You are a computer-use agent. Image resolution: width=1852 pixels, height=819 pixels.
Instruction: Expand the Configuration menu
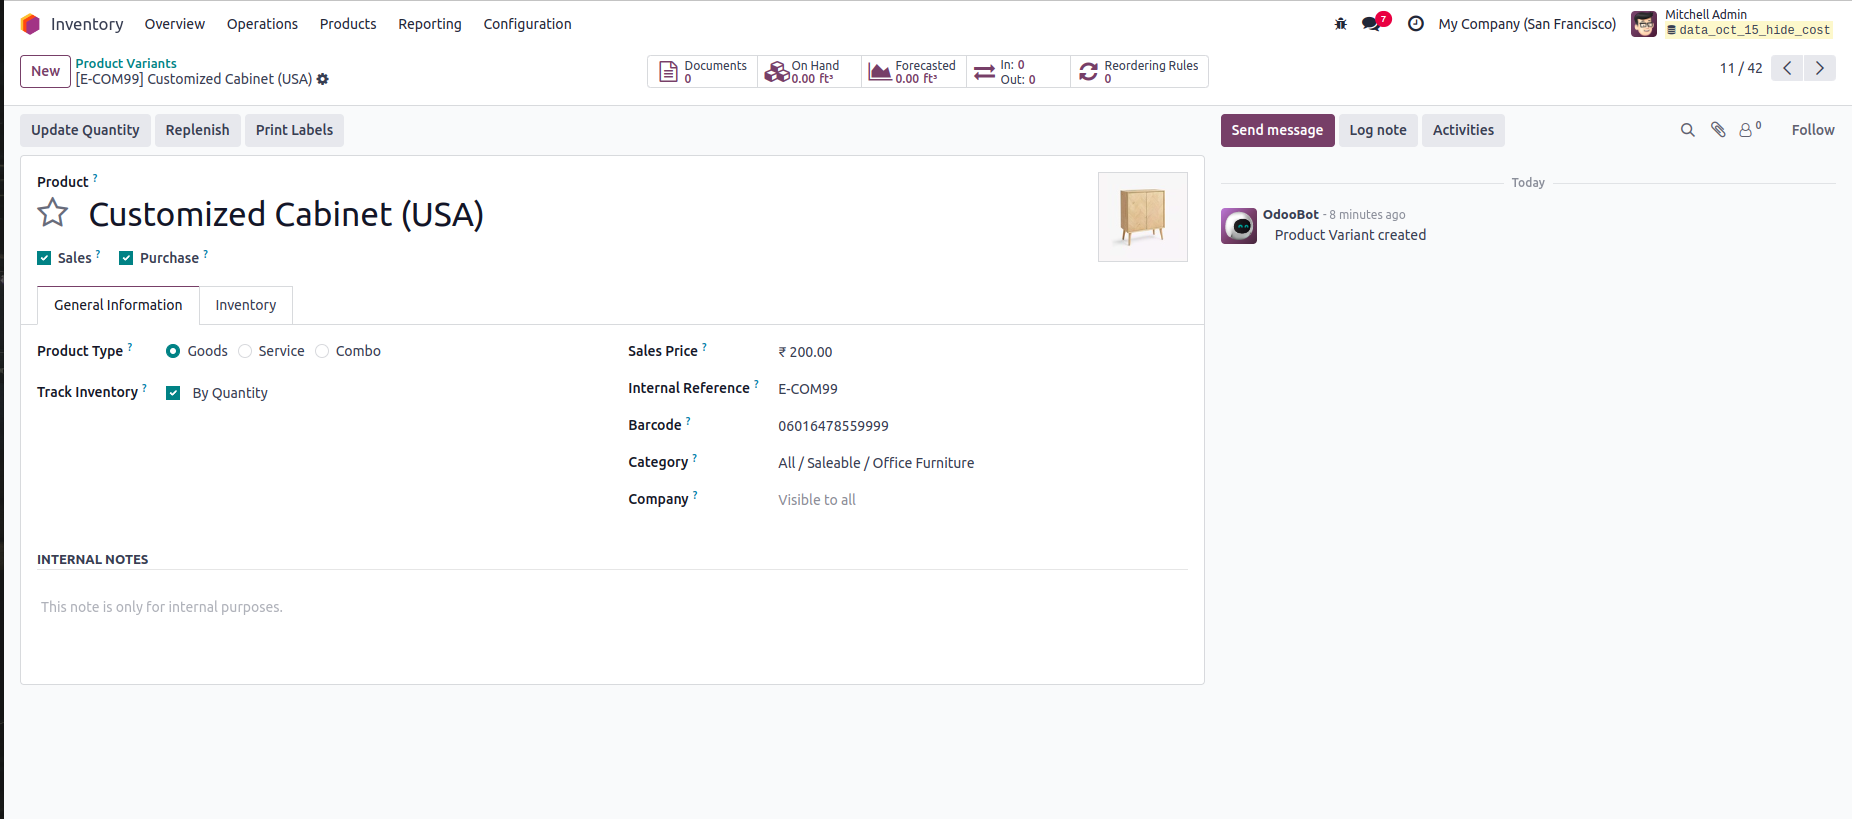coord(527,24)
